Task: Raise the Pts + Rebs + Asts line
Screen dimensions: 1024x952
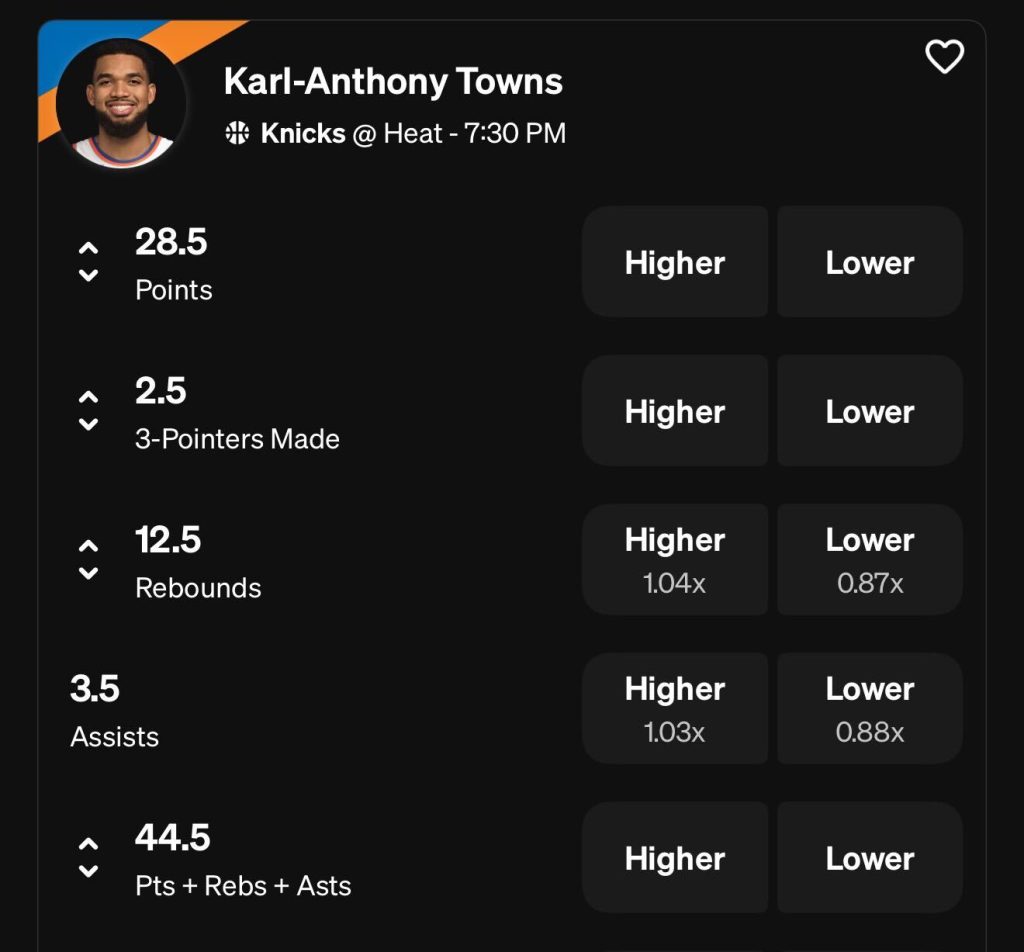Action: tap(89, 844)
